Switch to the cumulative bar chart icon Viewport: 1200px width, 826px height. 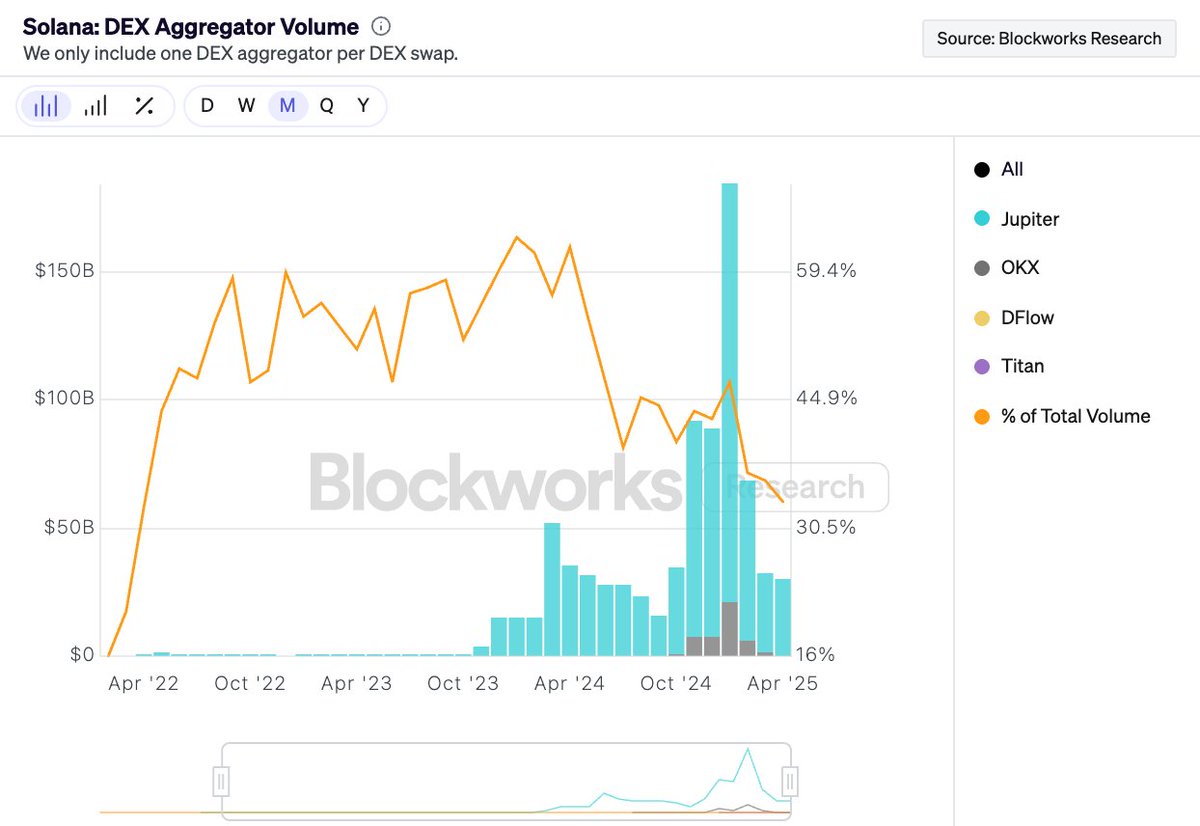click(x=96, y=106)
